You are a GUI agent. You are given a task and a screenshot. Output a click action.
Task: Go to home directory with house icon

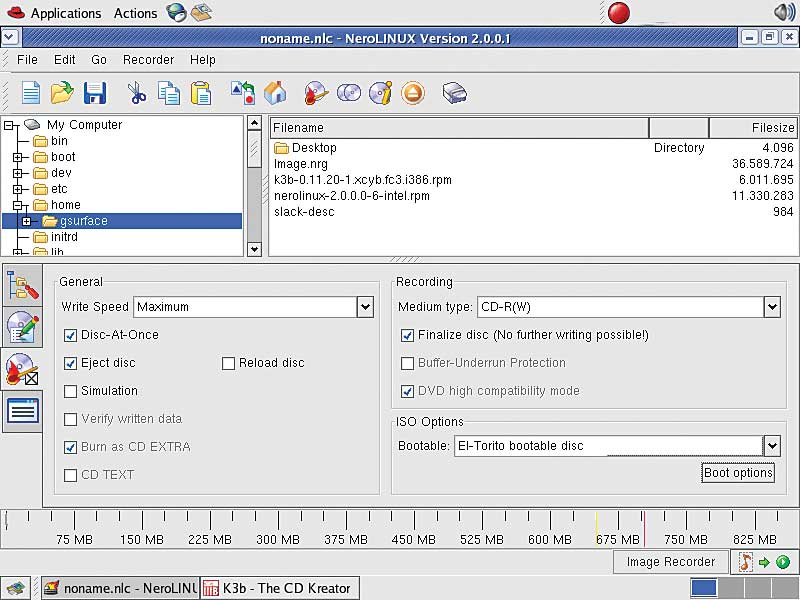(x=276, y=93)
